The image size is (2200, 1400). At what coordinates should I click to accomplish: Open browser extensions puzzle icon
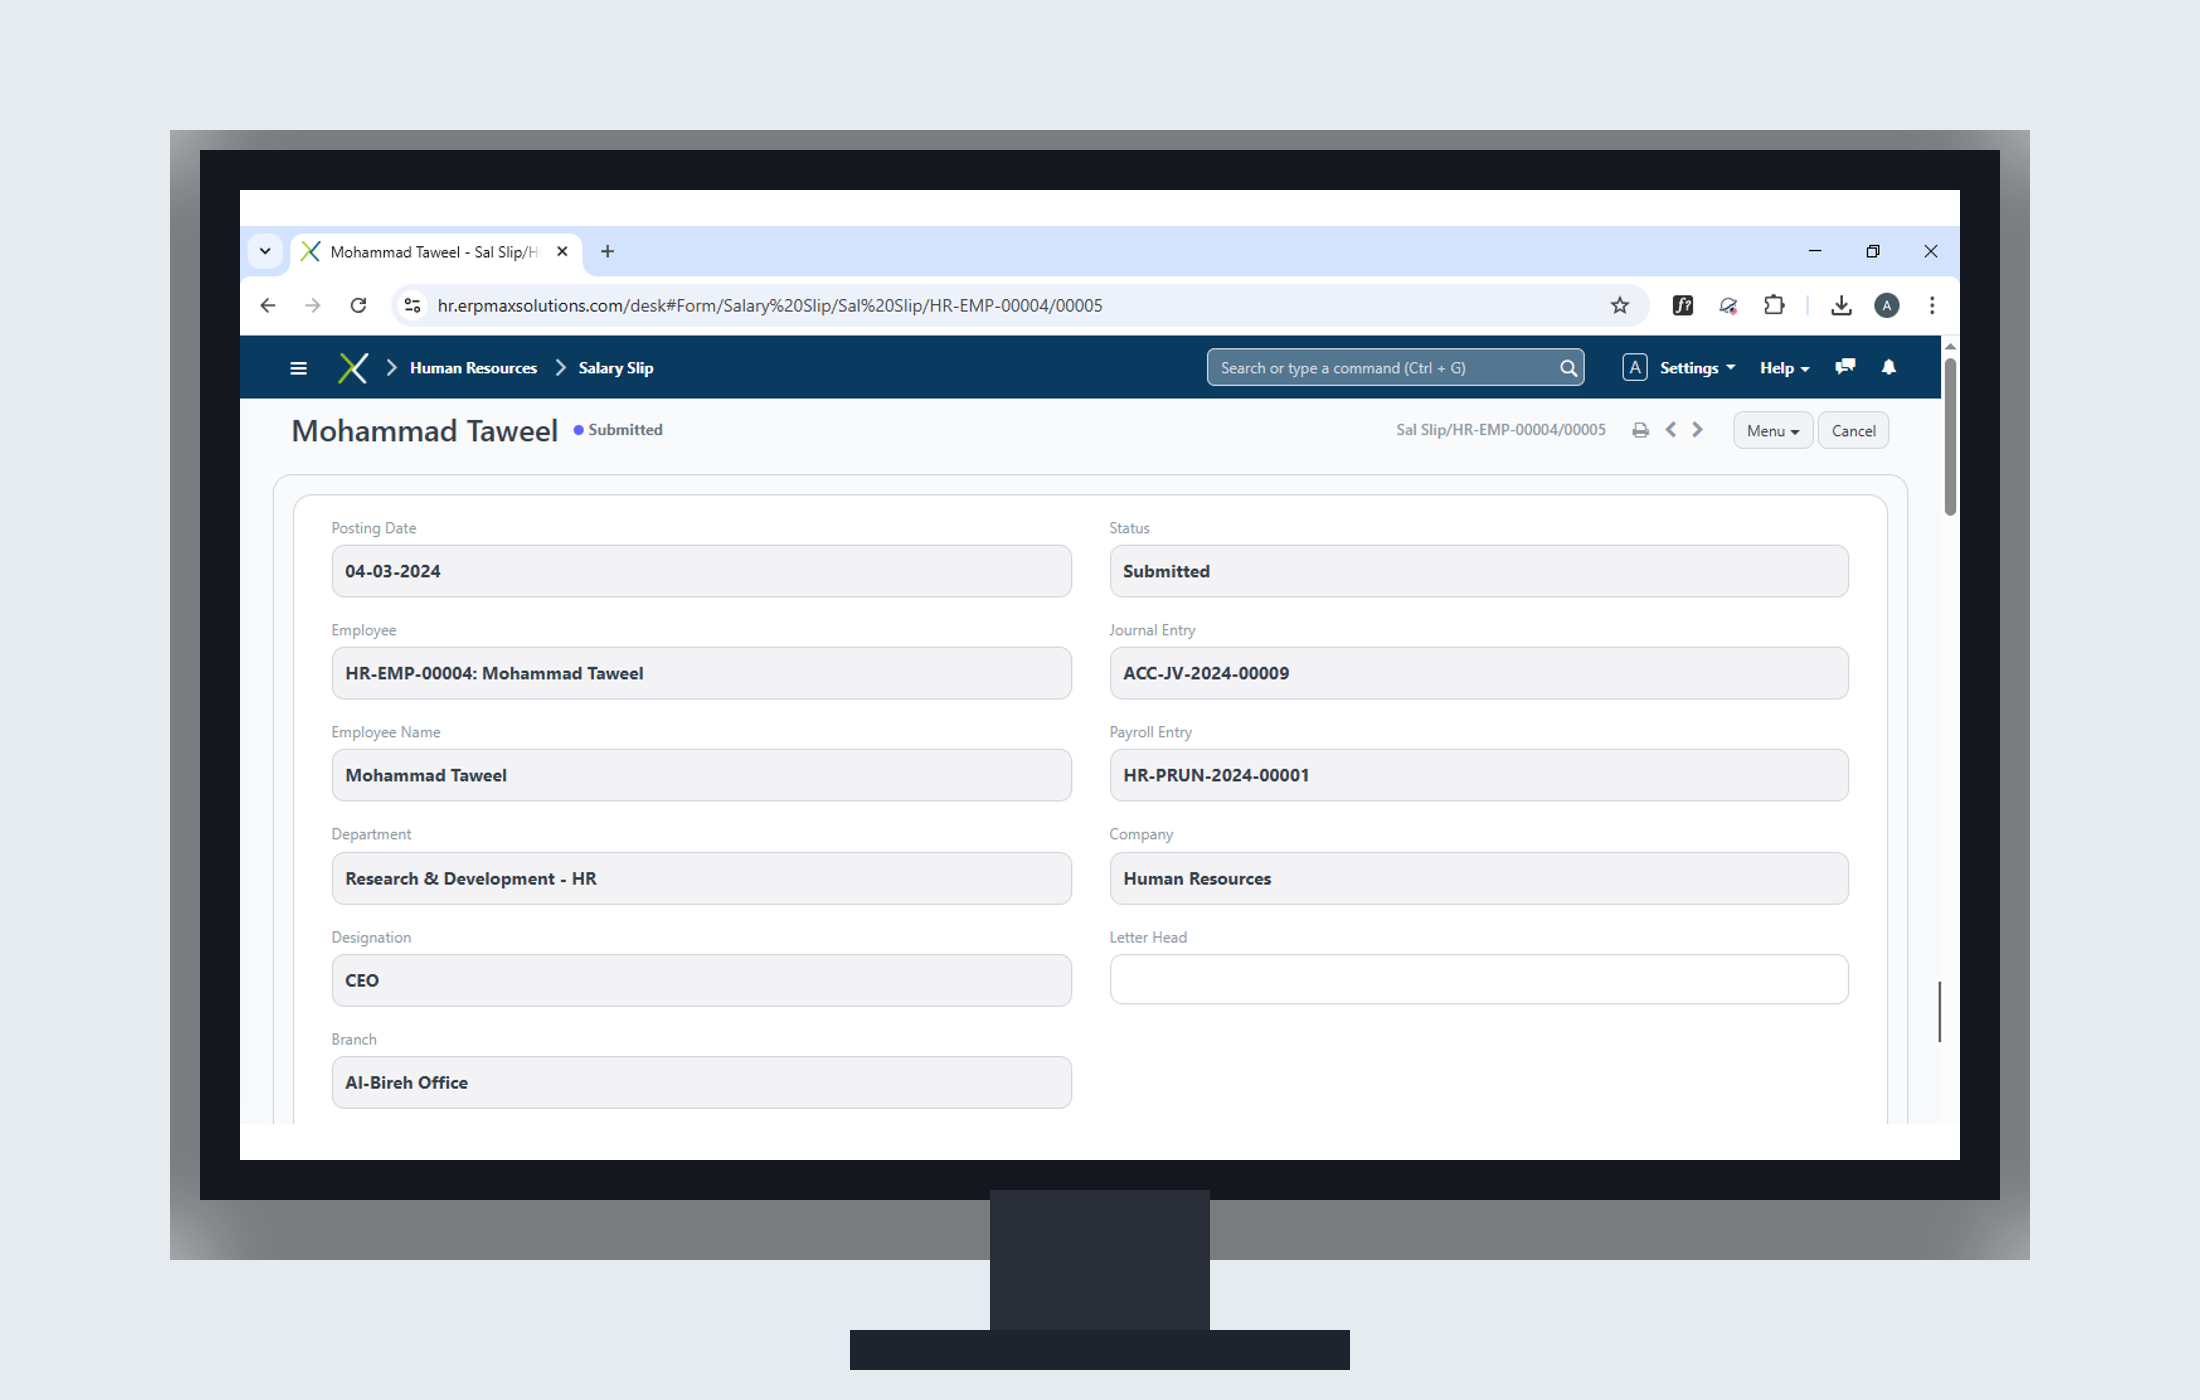[1774, 306]
